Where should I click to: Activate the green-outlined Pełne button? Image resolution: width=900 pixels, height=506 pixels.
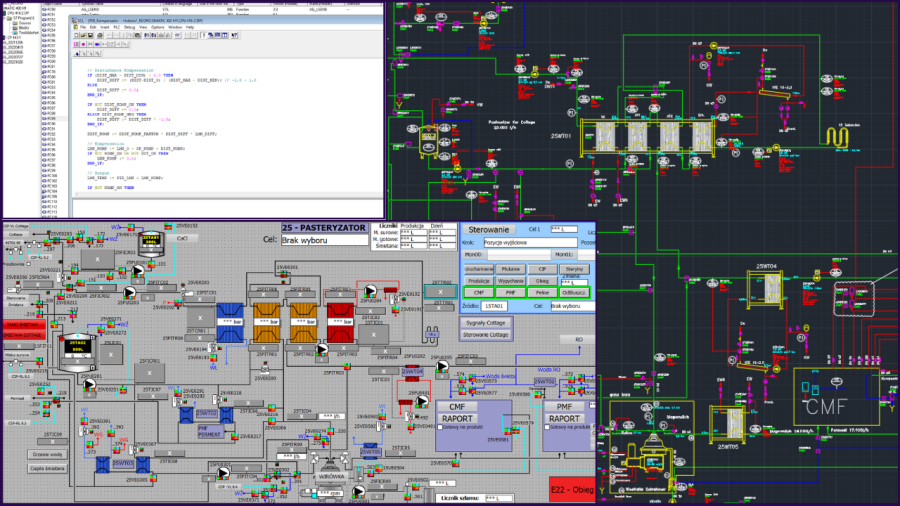[x=541, y=292]
